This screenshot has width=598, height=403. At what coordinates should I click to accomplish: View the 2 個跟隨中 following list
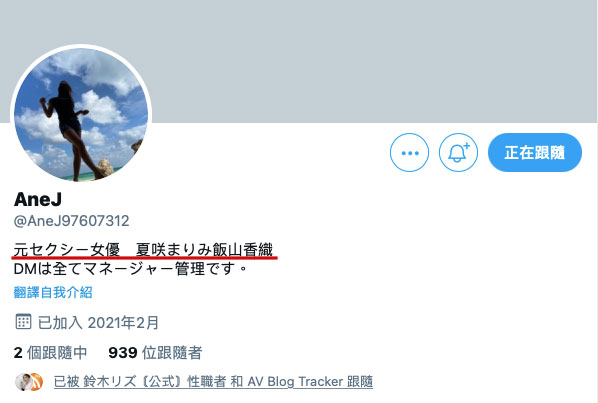(50, 353)
